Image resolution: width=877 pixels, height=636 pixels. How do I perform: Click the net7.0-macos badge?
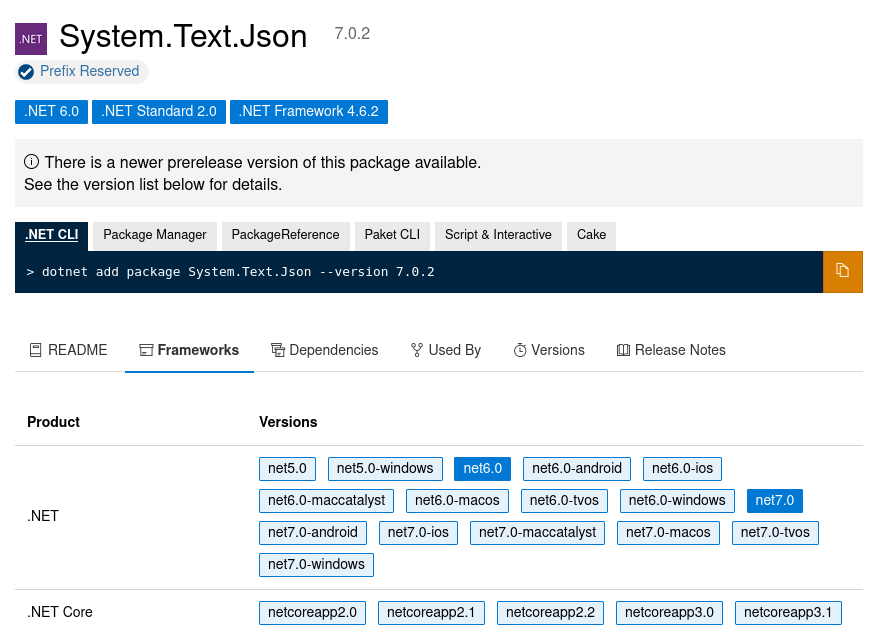668,533
